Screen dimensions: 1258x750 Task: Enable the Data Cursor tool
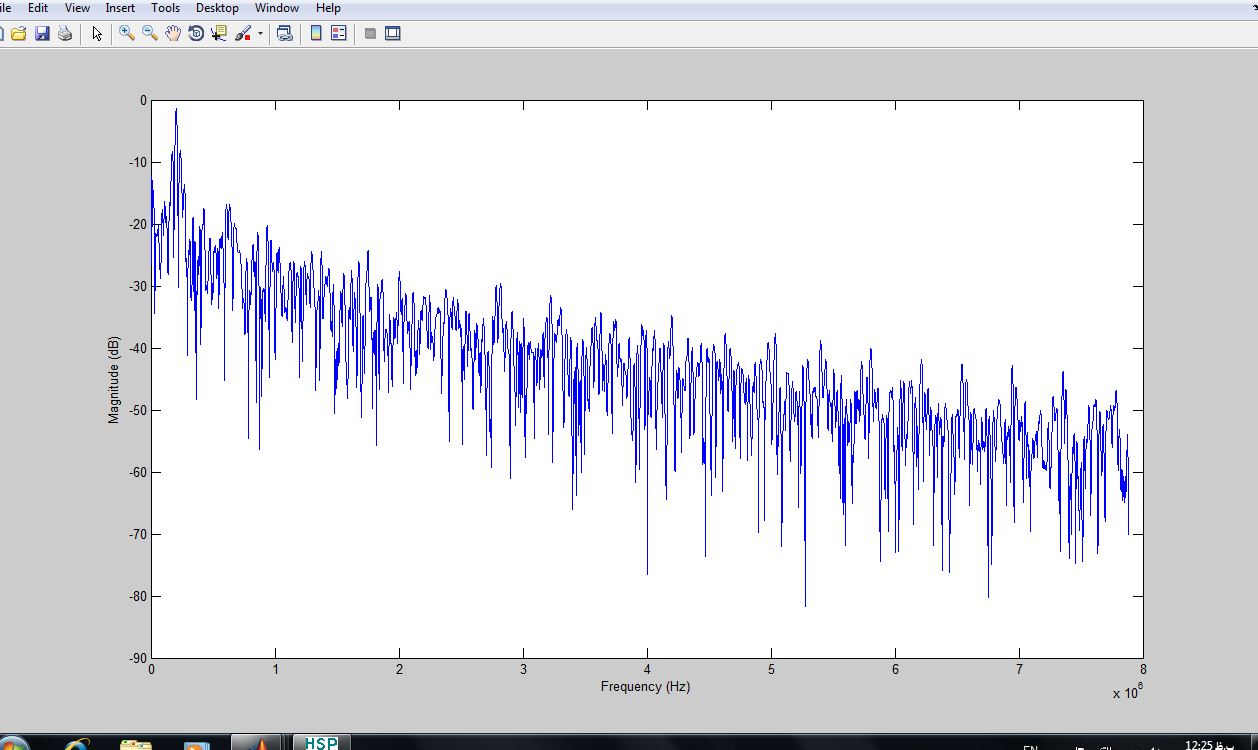219,33
